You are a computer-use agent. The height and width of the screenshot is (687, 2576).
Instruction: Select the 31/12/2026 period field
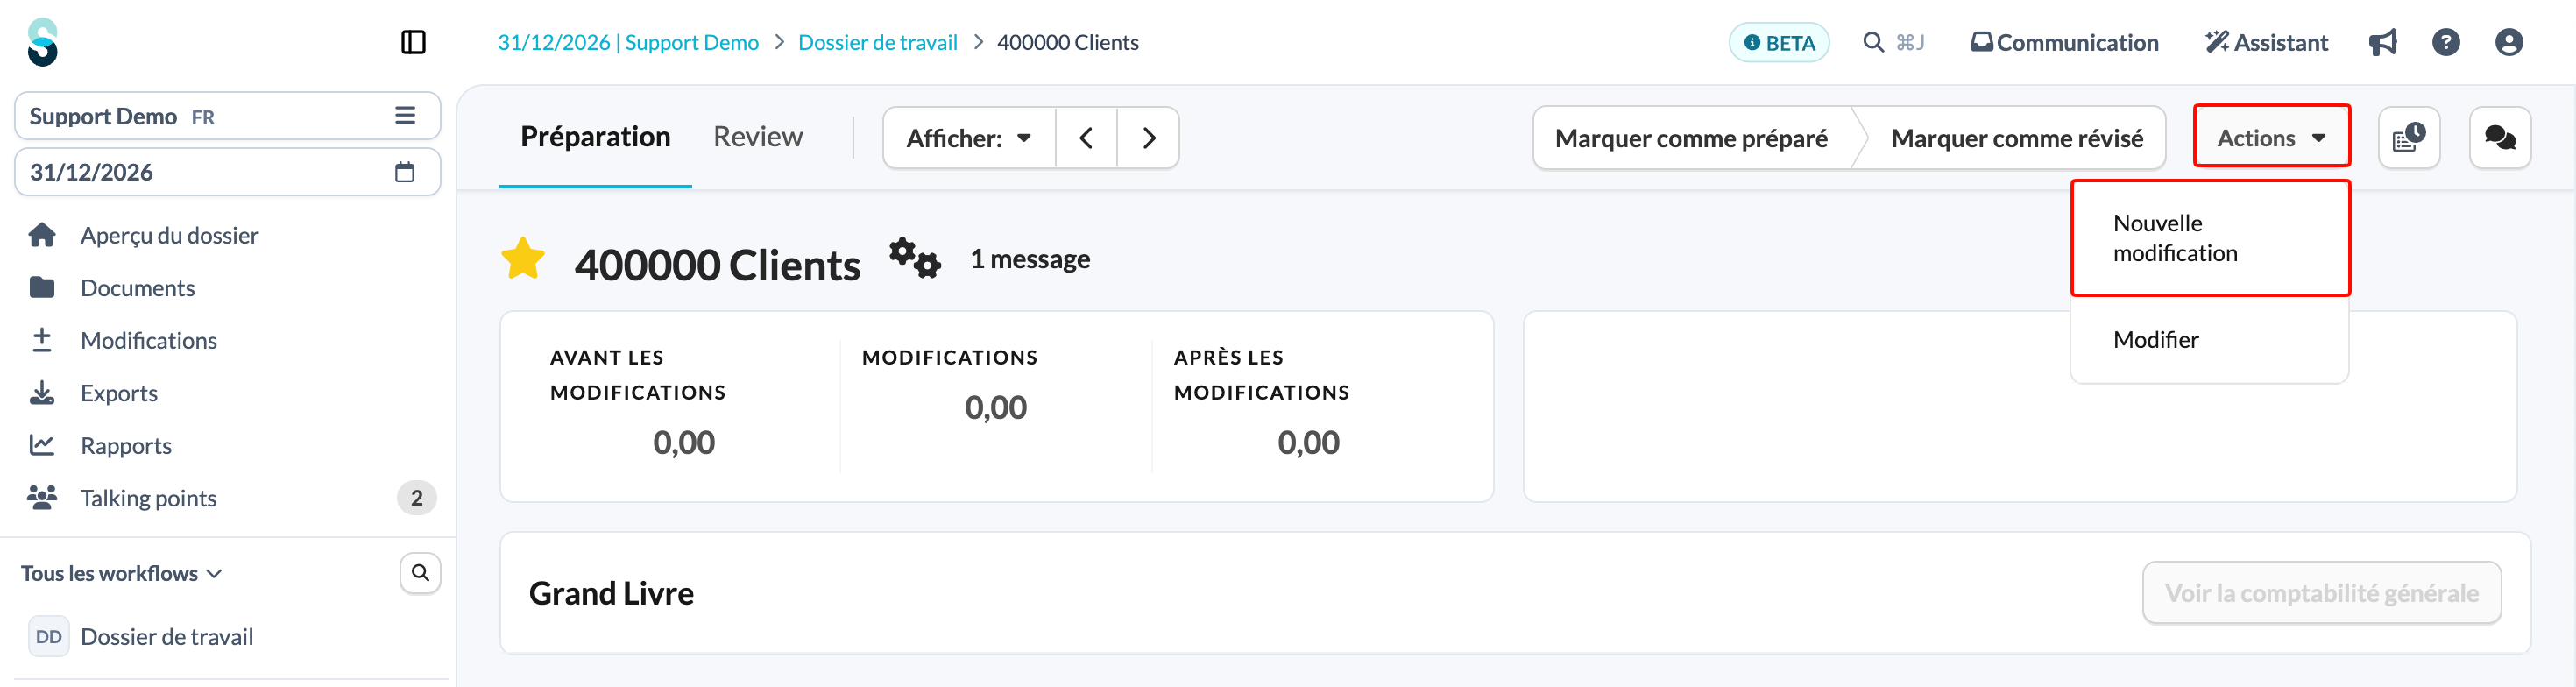coord(227,172)
